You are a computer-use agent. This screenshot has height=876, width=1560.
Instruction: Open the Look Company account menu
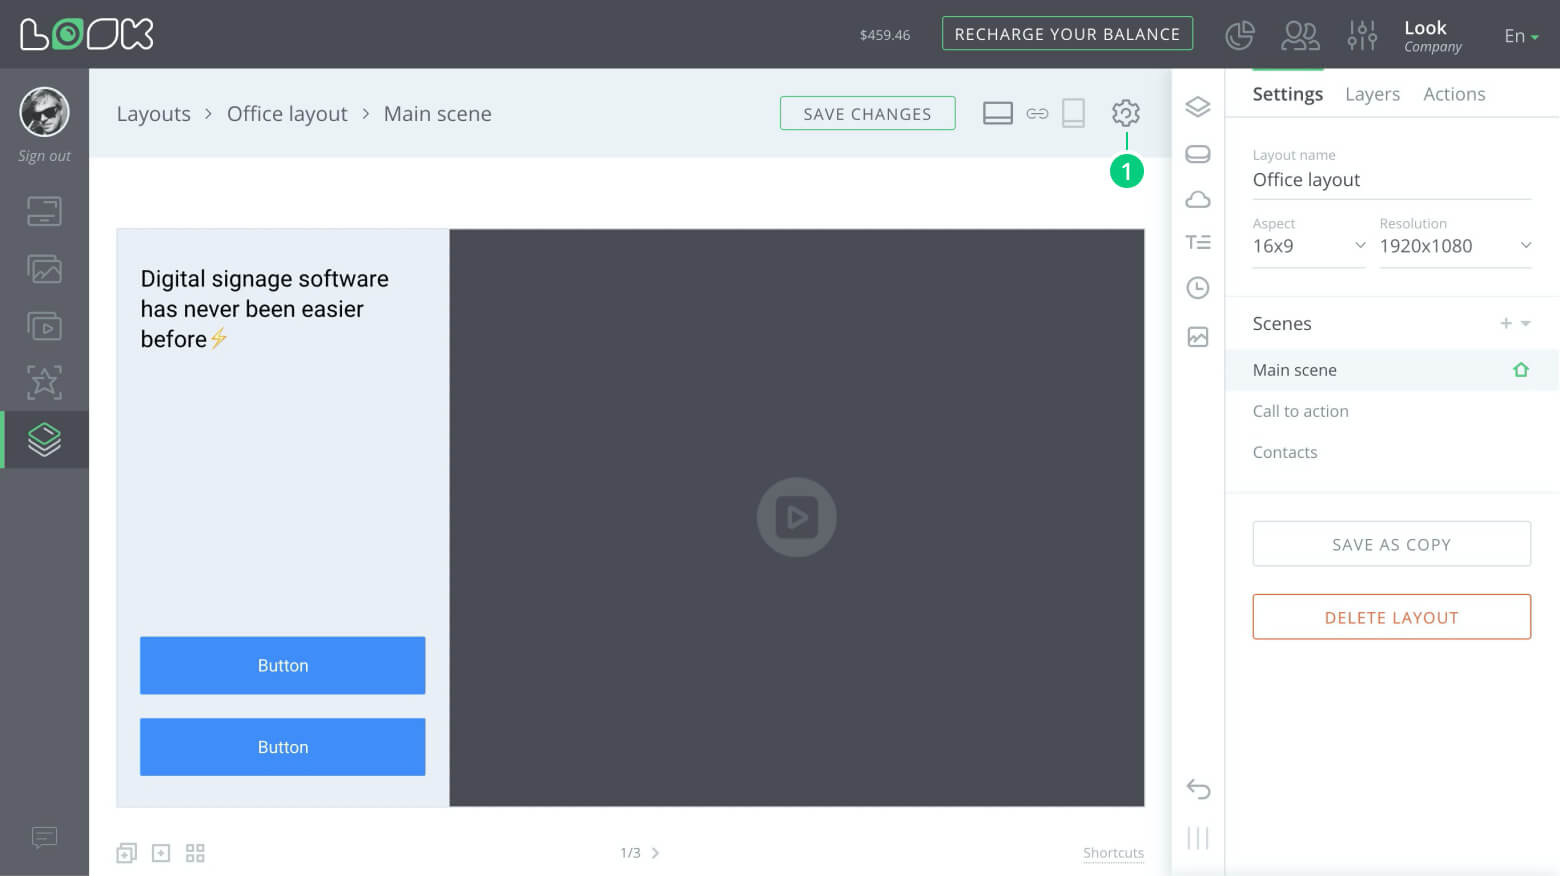point(1432,36)
